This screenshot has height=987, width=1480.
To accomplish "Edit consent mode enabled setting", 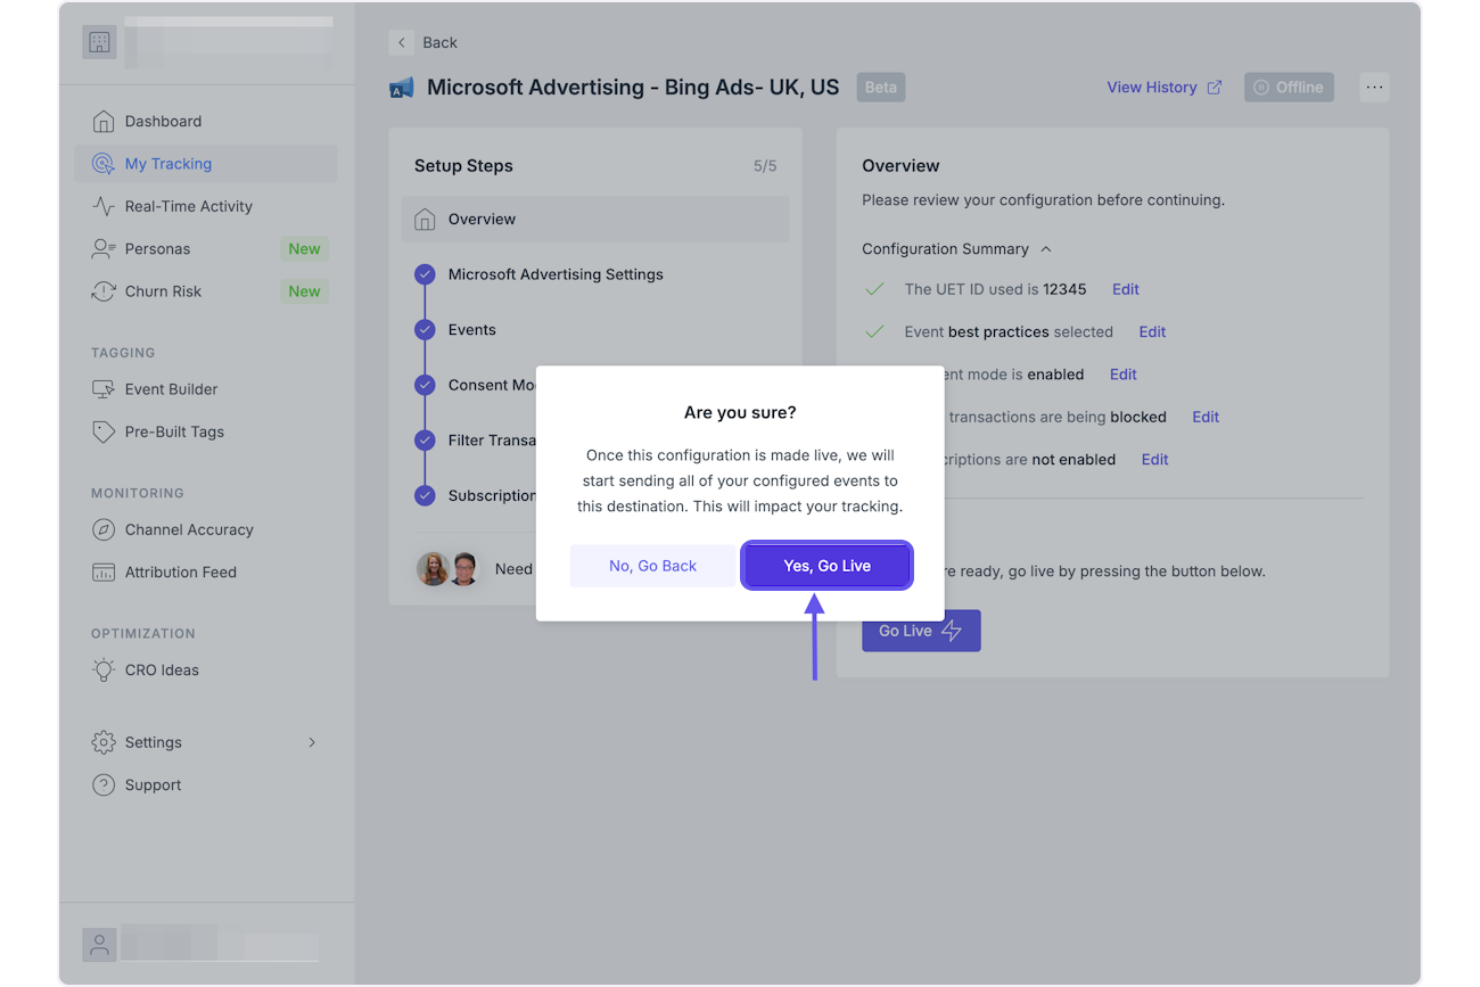I will (x=1123, y=374).
